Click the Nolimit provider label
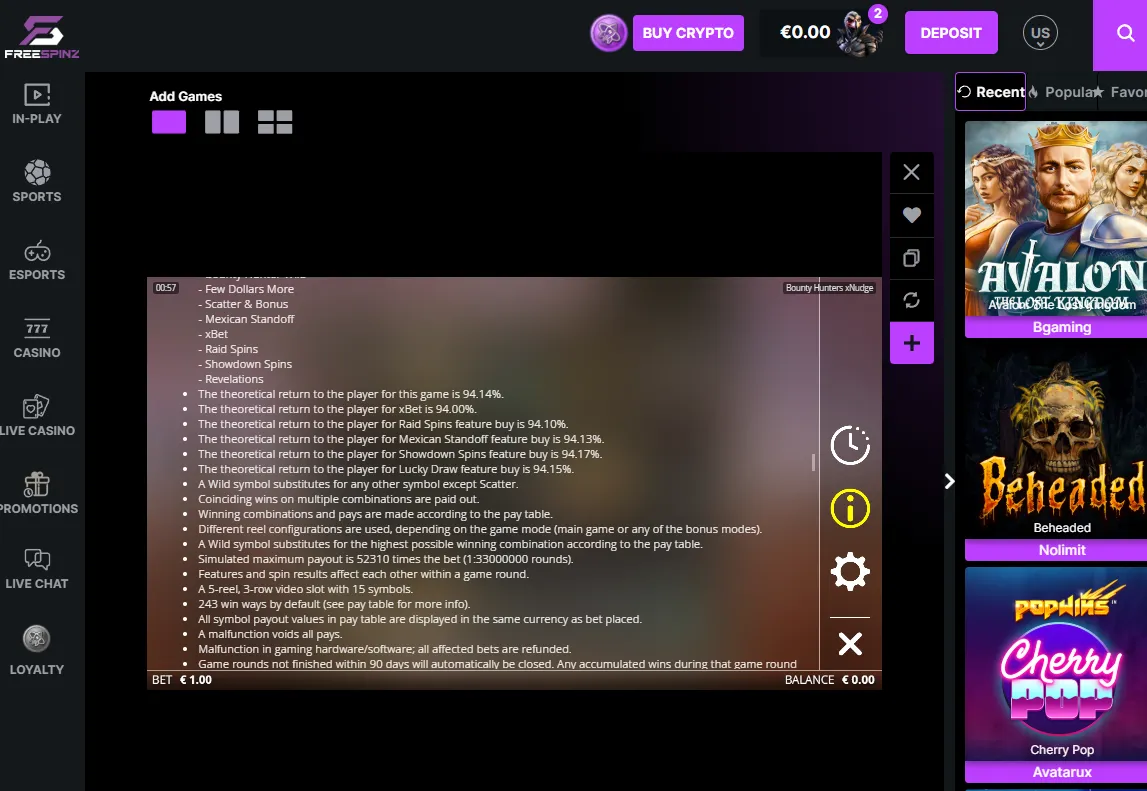This screenshot has height=791, width=1147. point(1061,550)
